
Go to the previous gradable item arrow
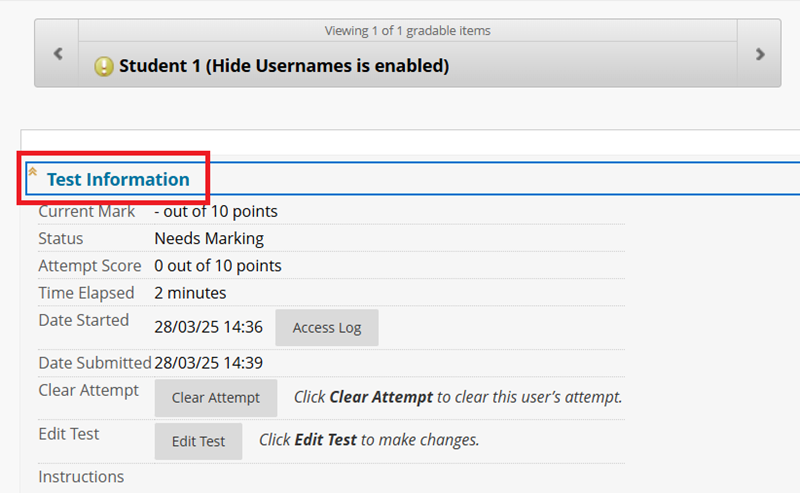coord(57,54)
